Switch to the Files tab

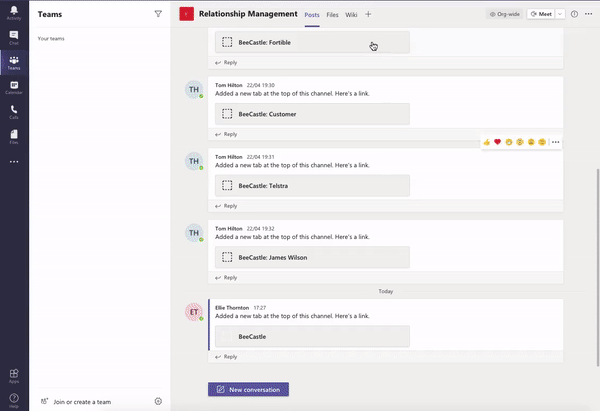[332, 15]
